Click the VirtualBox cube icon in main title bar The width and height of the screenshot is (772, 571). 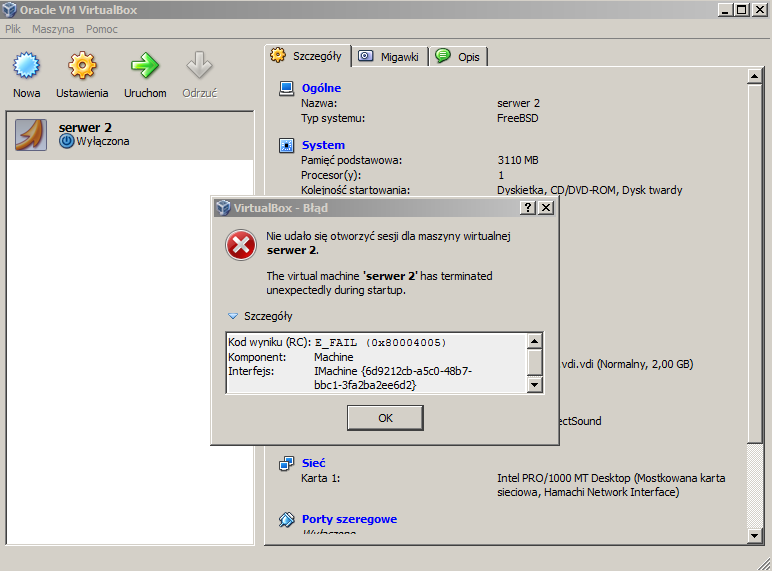coord(9,10)
